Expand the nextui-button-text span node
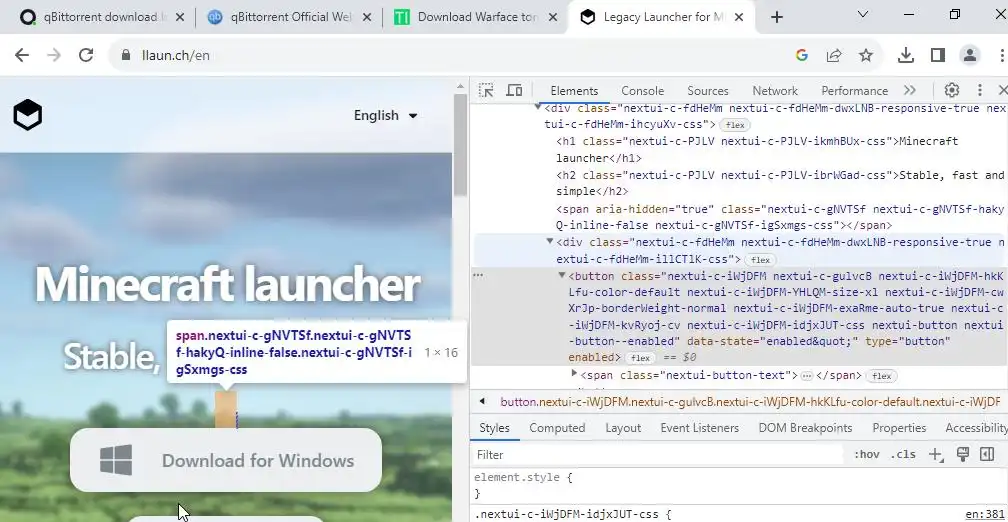Screen dimensions: 1008x522 (x=574, y=374)
